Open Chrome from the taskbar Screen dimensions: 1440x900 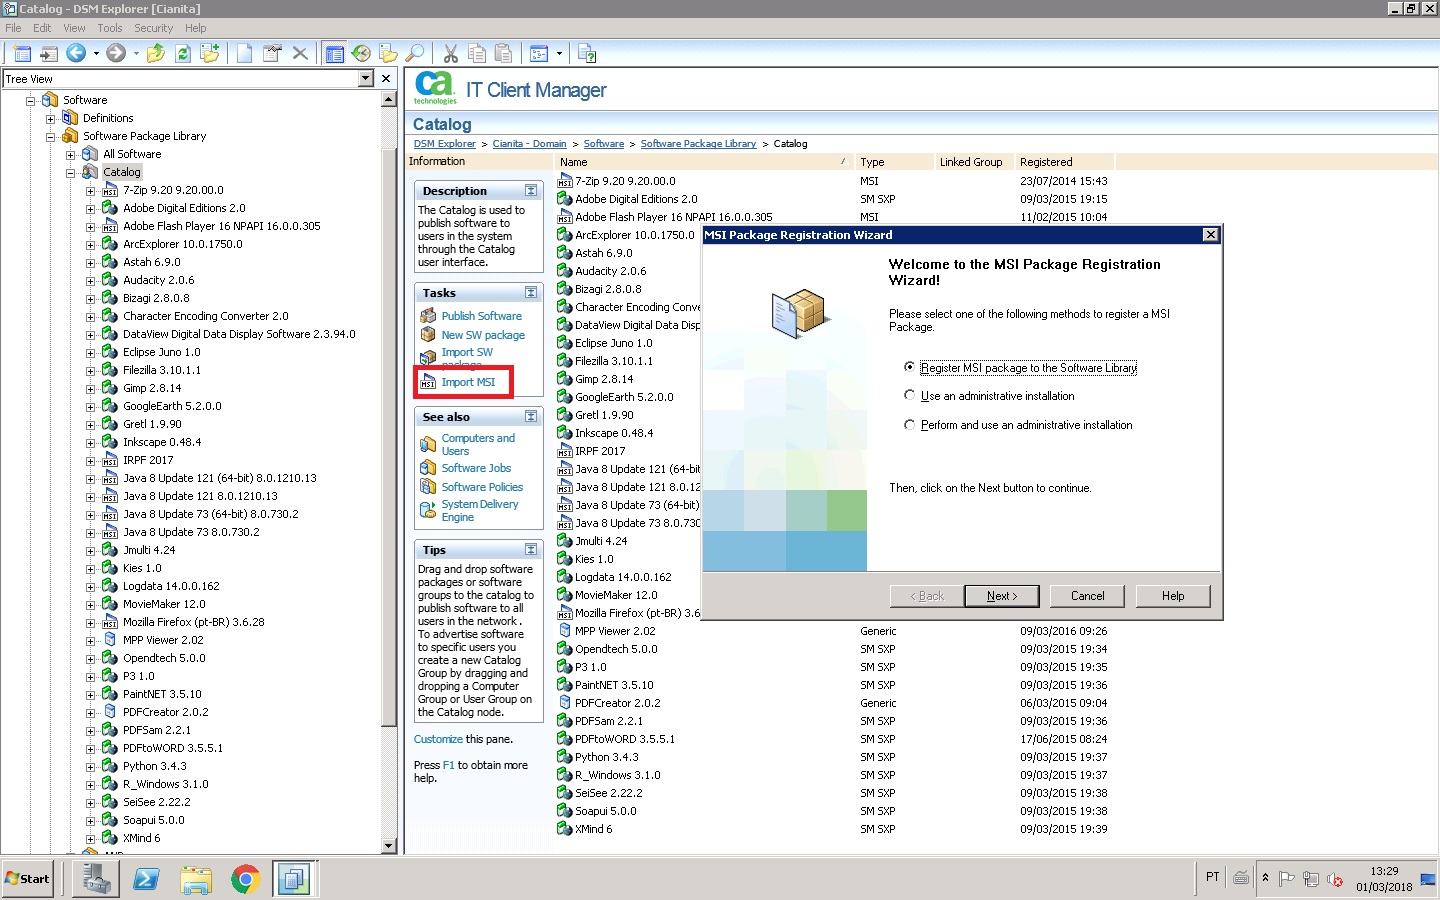pyautogui.click(x=245, y=879)
